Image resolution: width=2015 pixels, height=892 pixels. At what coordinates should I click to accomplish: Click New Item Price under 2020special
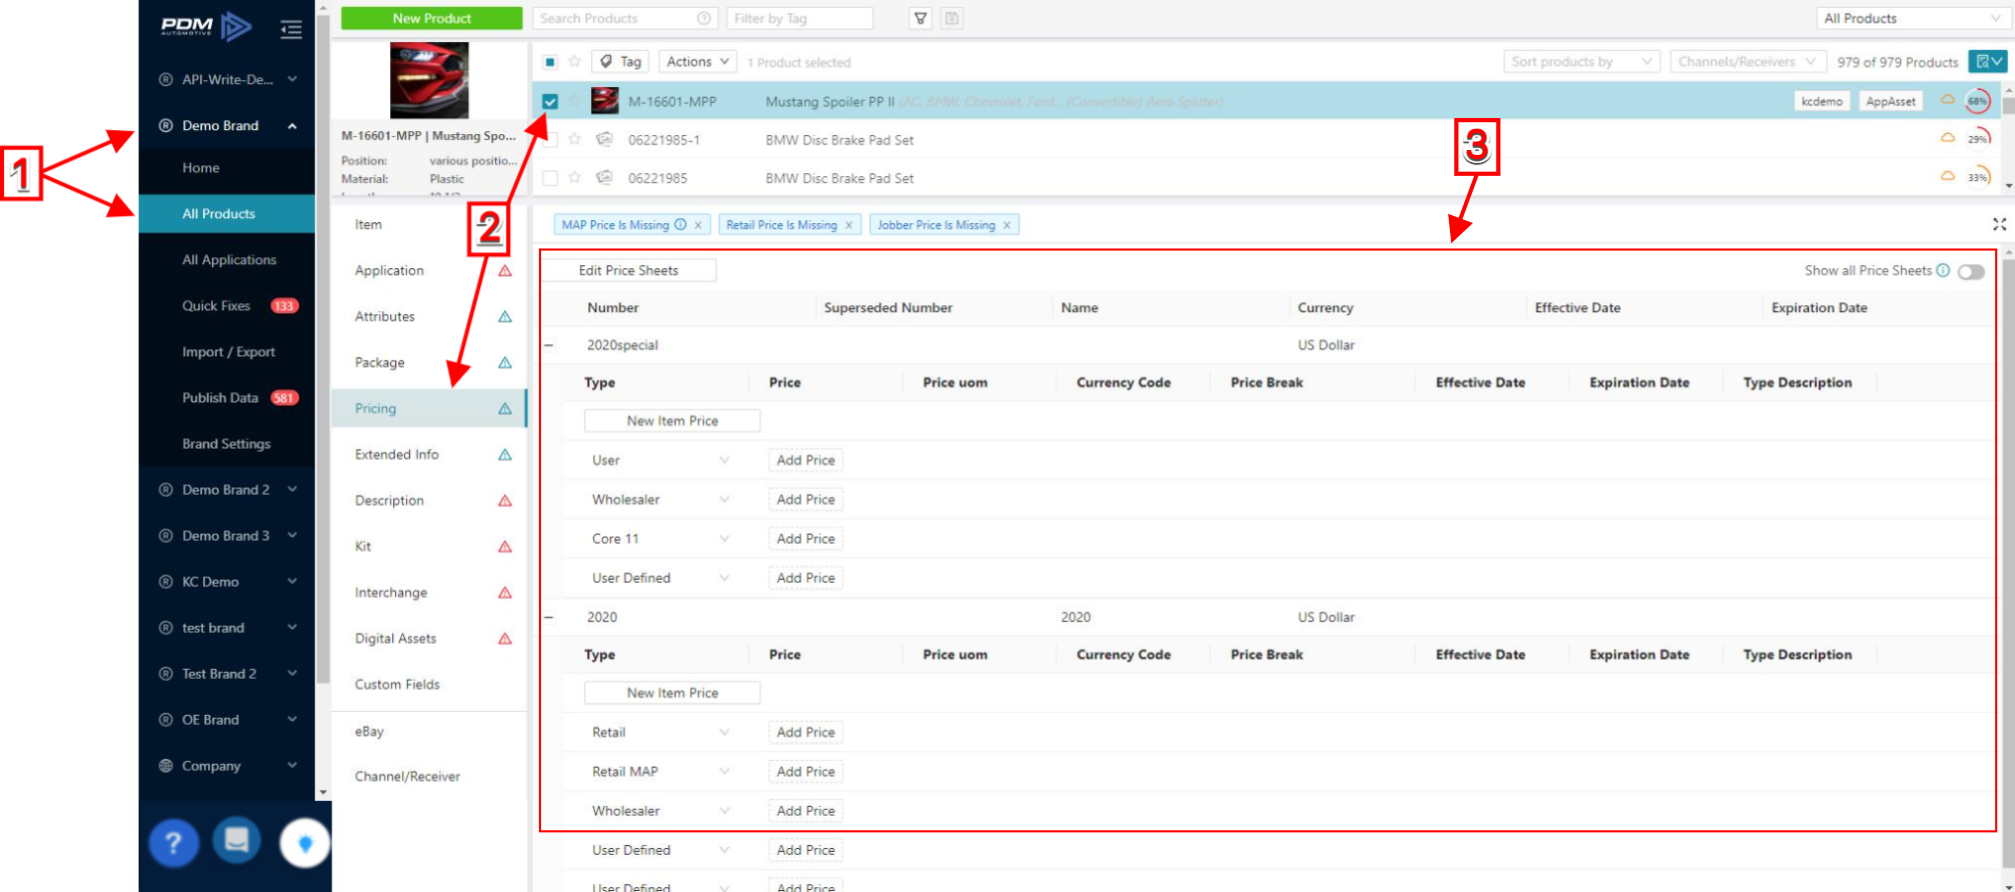[x=672, y=420]
